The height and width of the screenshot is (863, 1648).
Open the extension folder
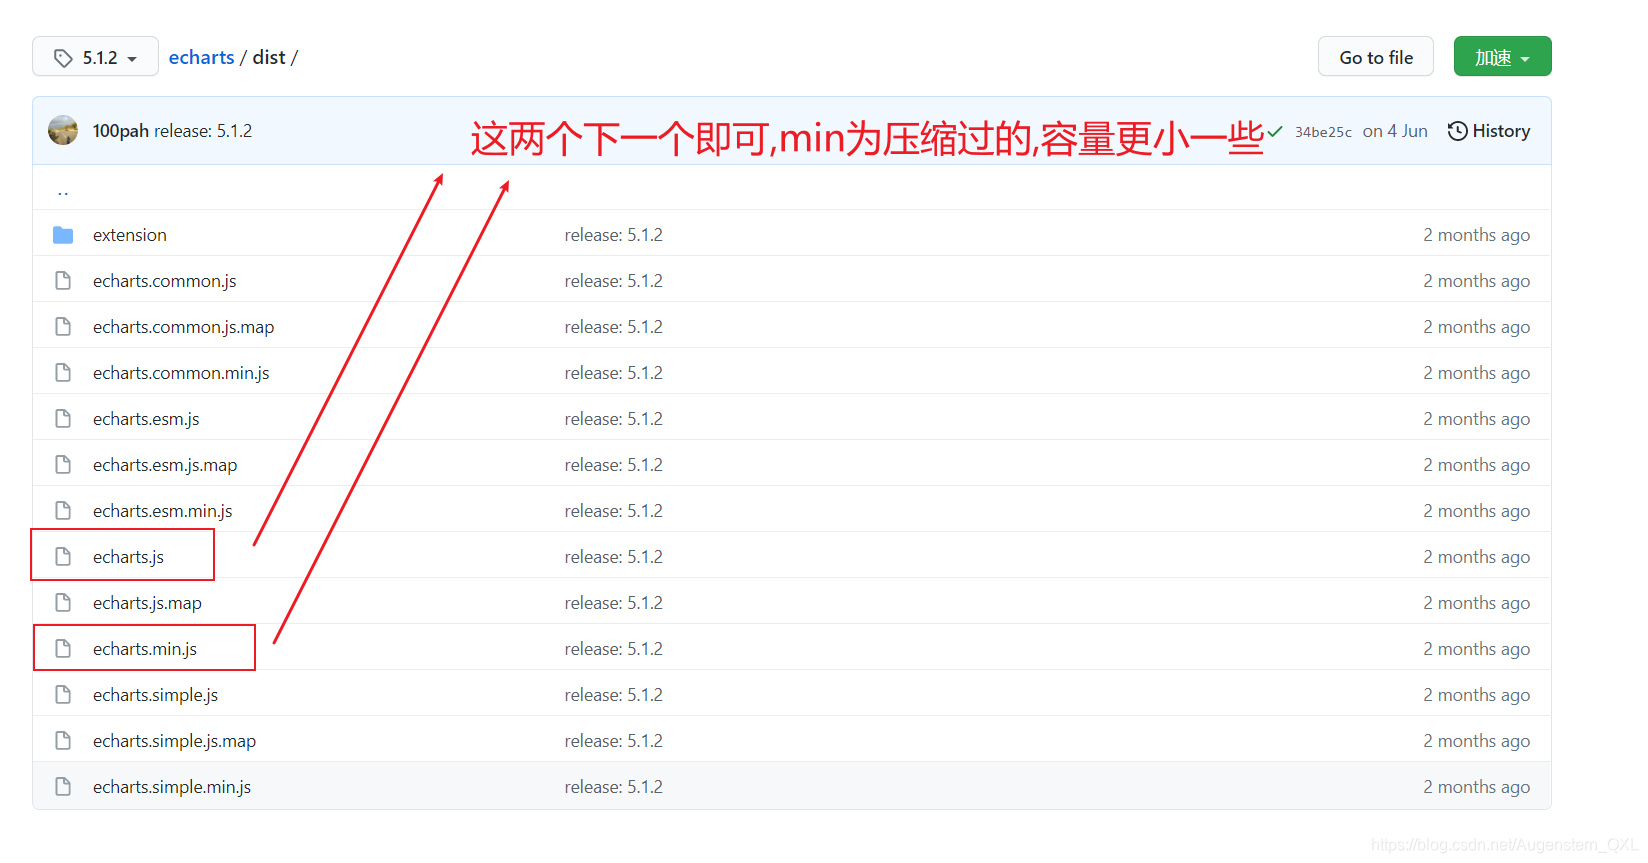130,235
